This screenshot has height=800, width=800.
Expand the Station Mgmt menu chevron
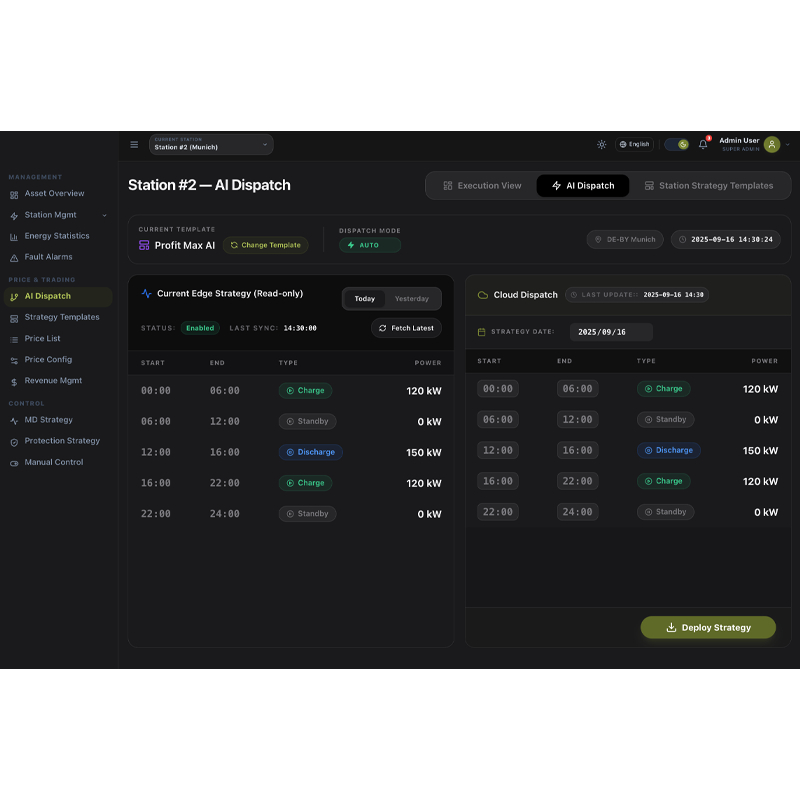click(x=104, y=214)
